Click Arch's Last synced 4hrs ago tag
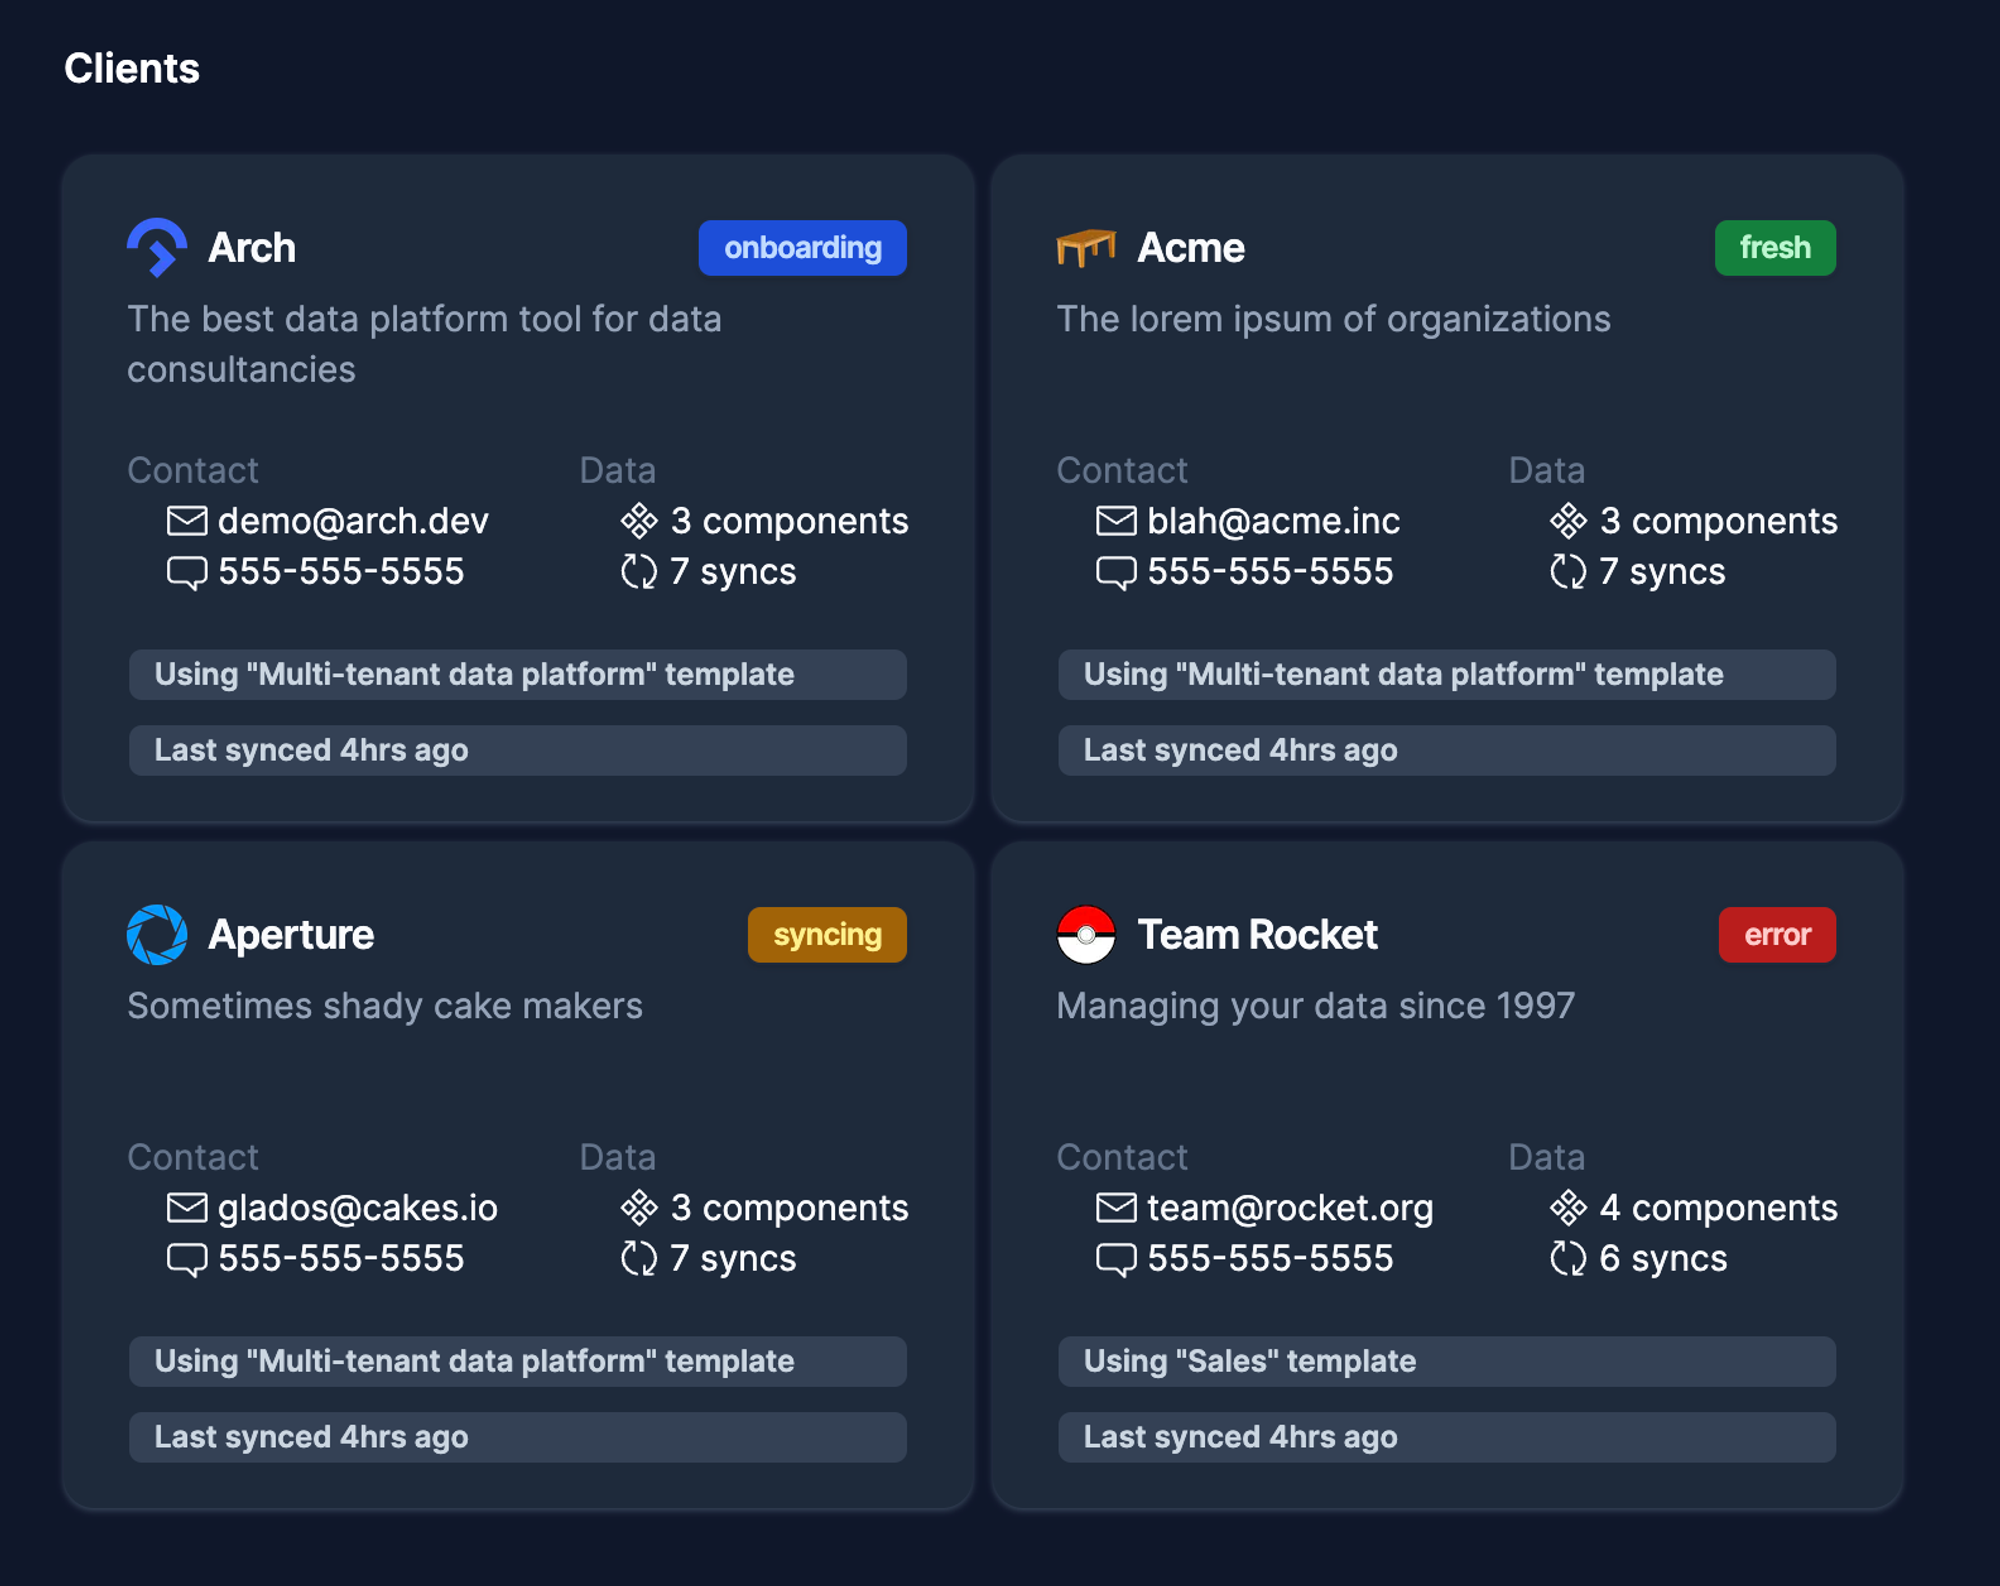Image resolution: width=2000 pixels, height=1586 pixels. coord(518,751)
